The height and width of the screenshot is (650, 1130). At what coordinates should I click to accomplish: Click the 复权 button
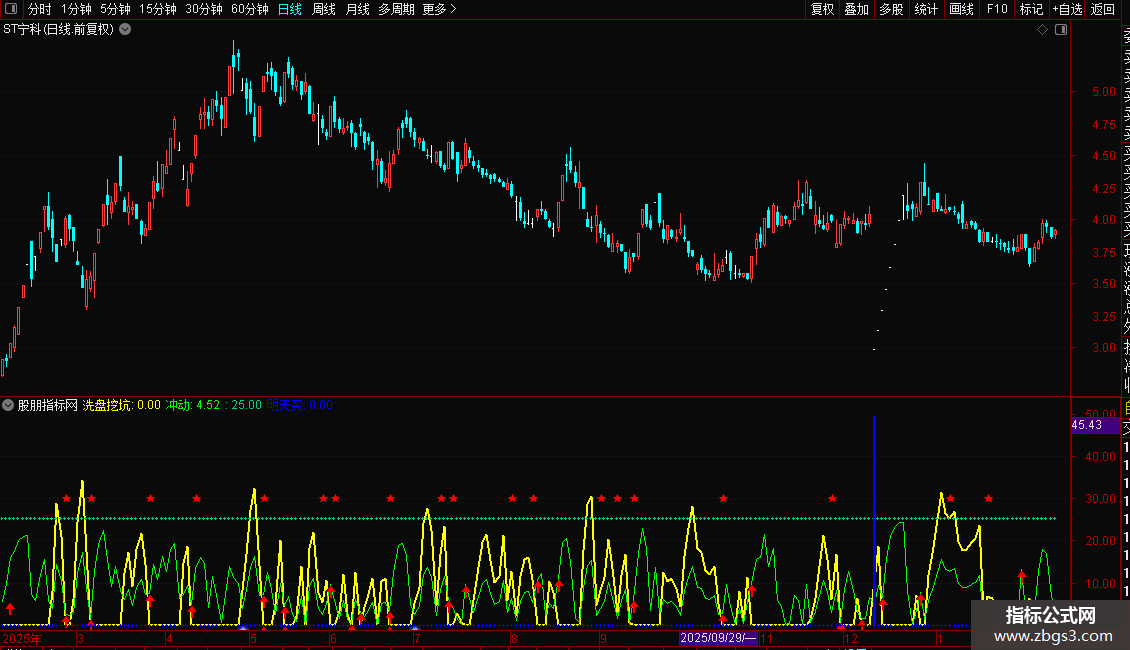tap(822, 9)
